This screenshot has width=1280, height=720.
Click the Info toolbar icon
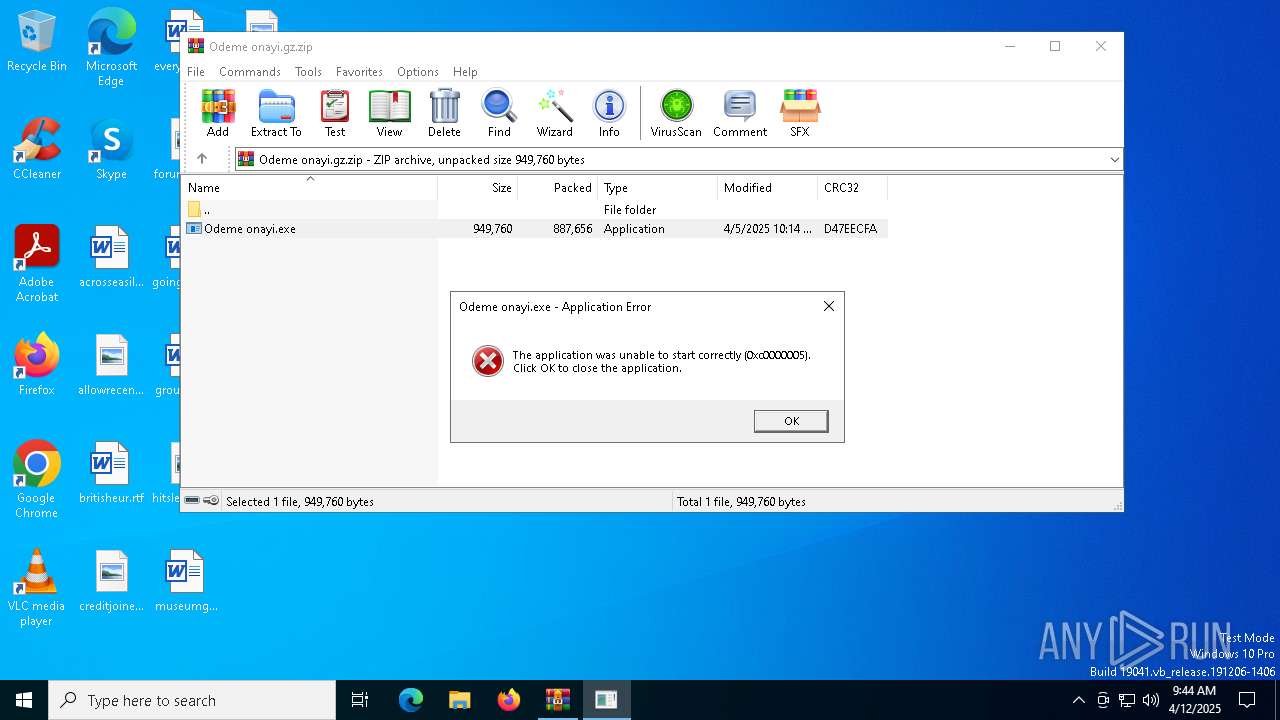pos(609,113)
